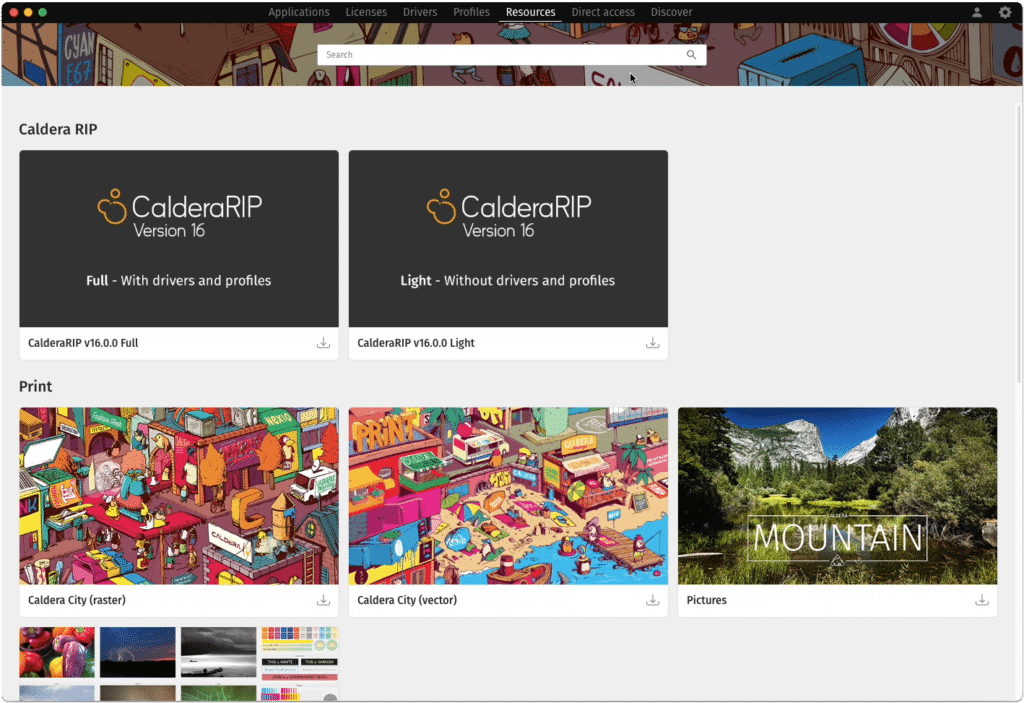Click the "Pictures" card label
1024x703 pixels.
(707, 600)
